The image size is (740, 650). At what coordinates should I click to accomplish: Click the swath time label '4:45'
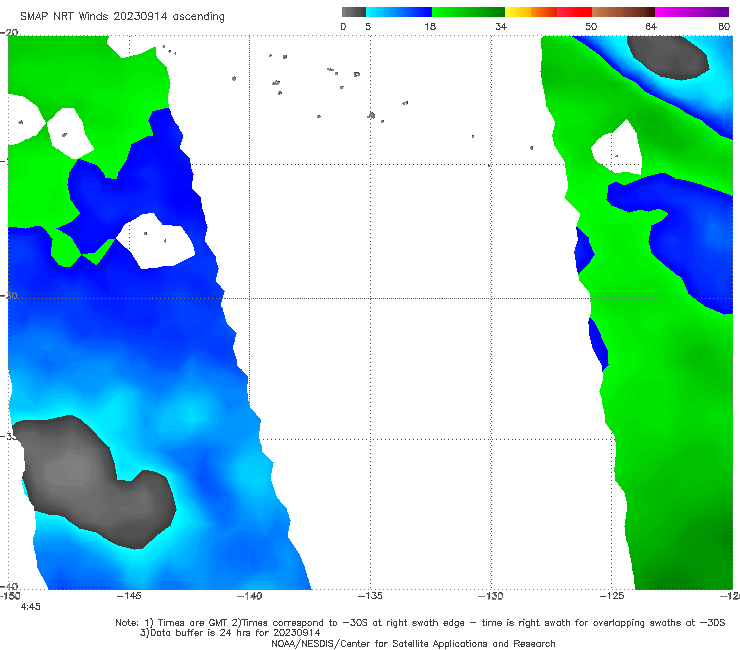[30, 607]
